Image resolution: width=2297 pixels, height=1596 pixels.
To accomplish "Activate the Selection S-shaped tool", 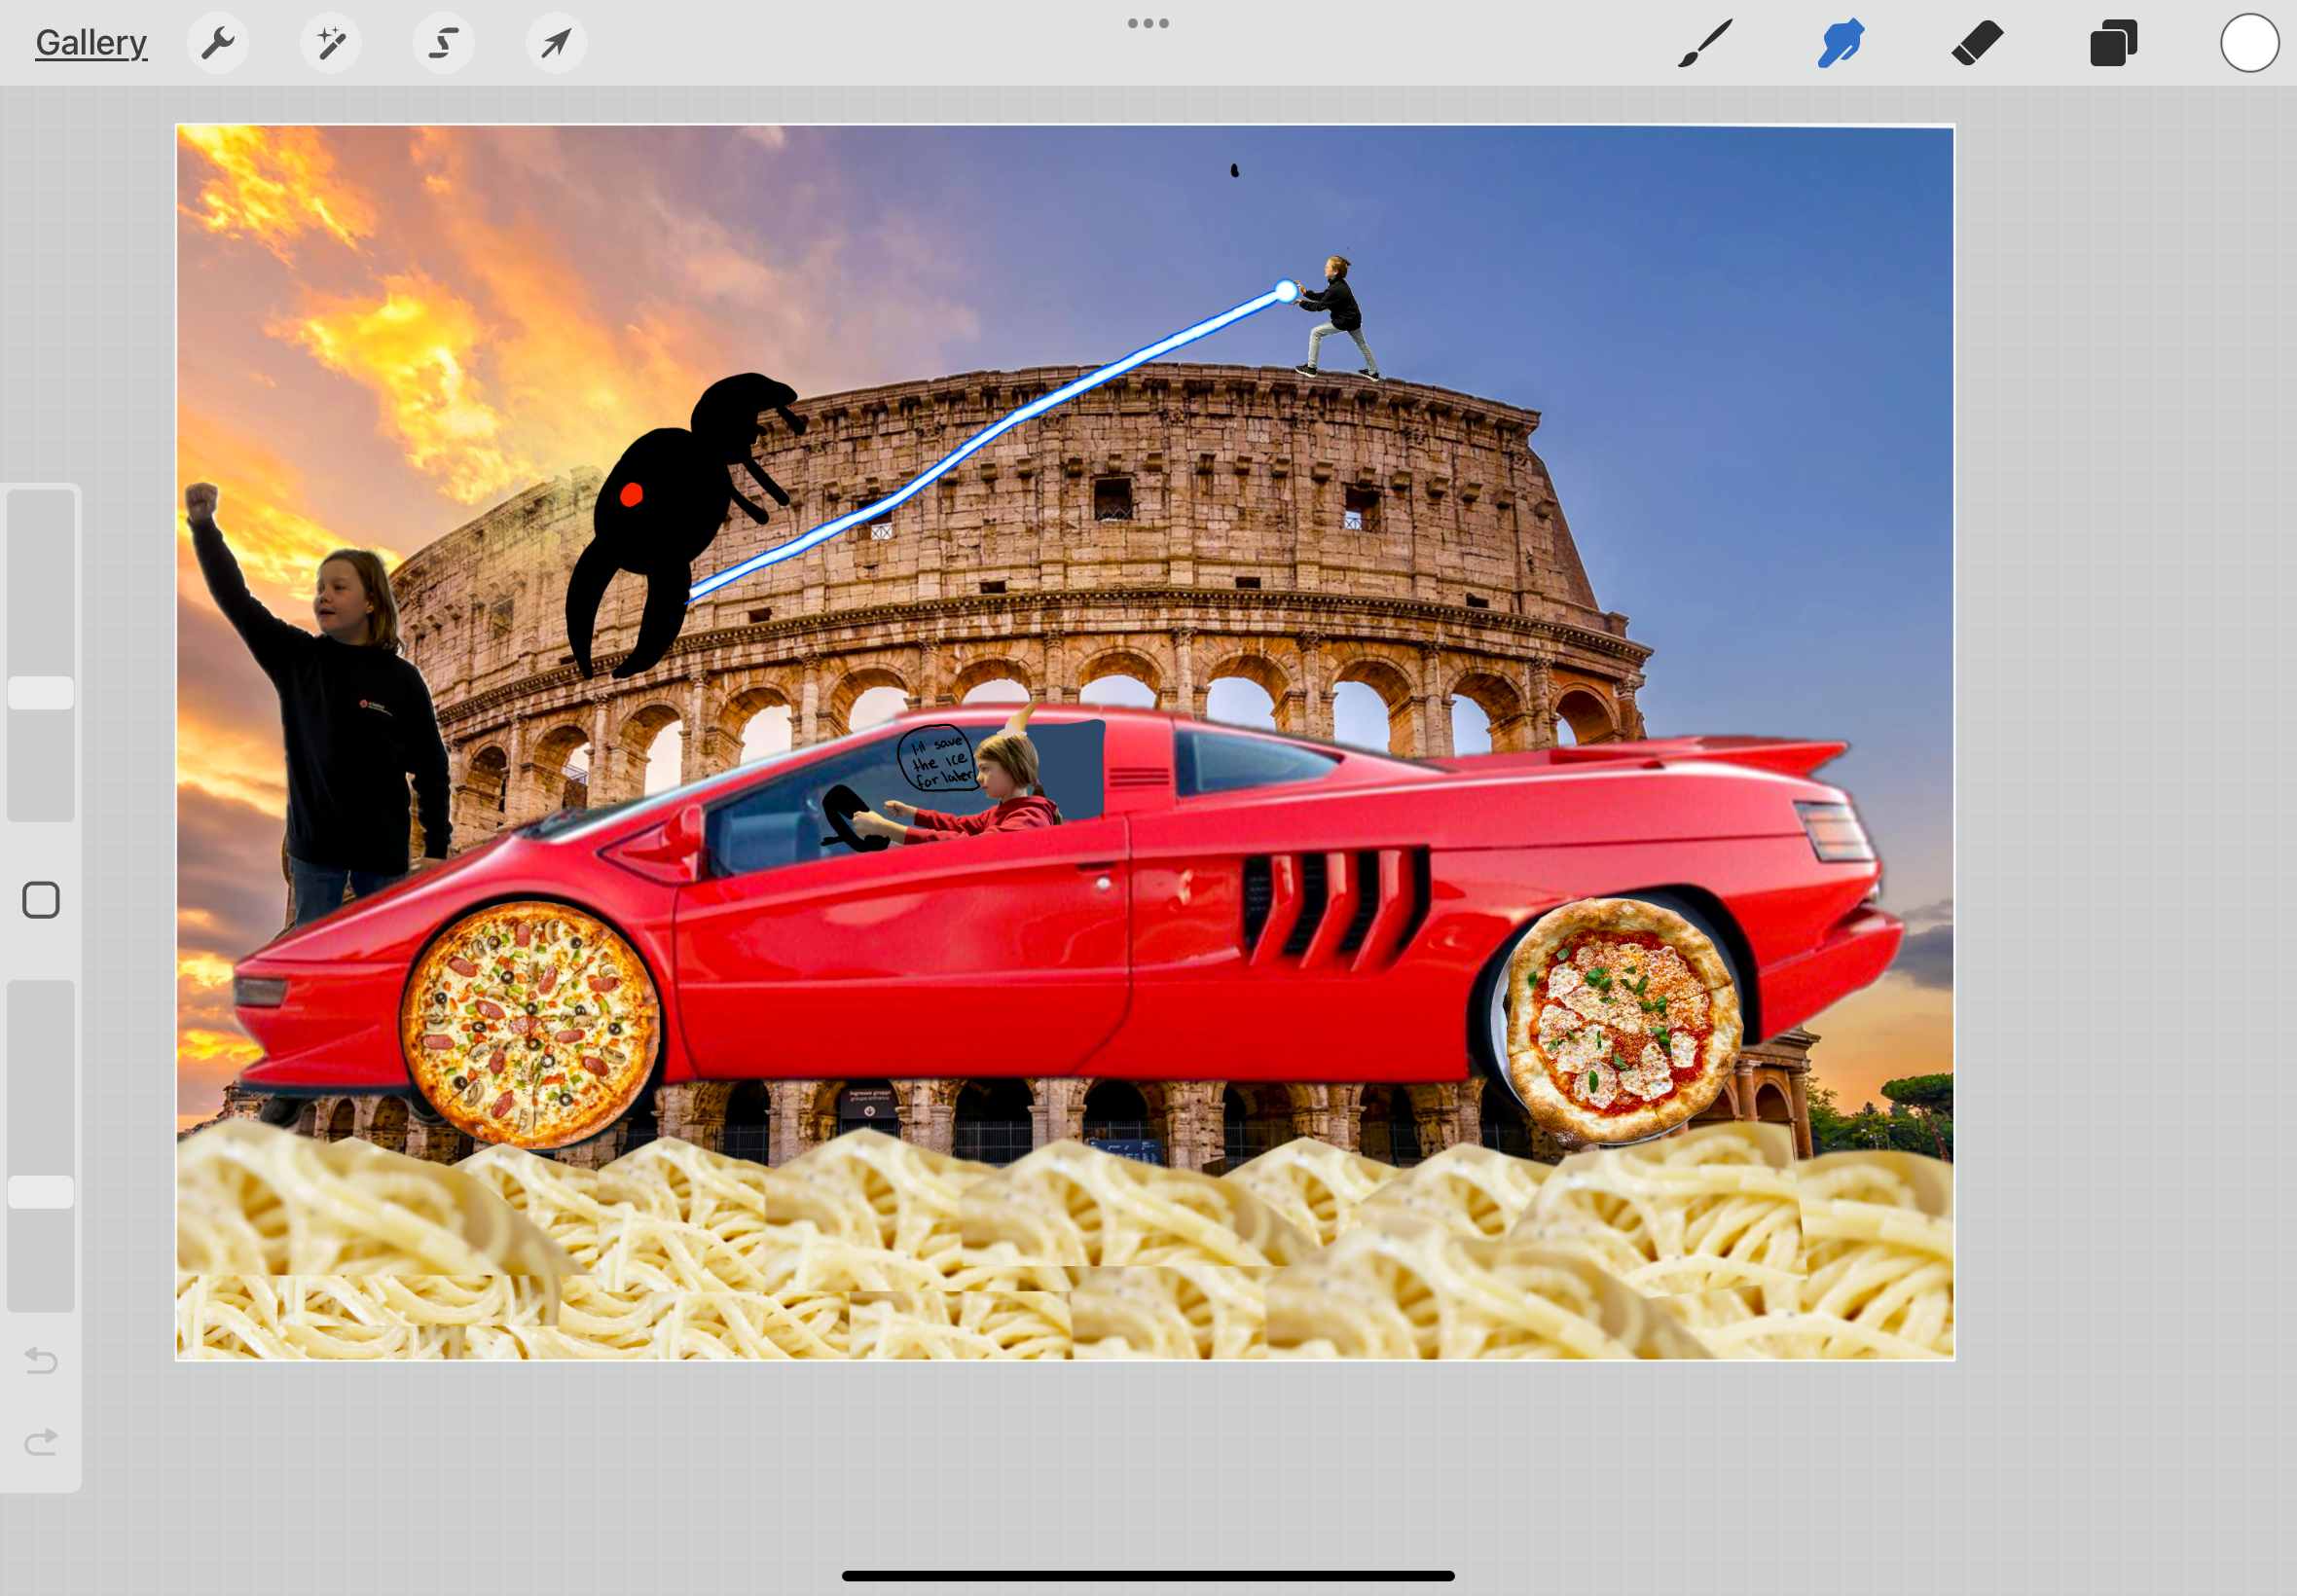I will [x=444, y=43].
